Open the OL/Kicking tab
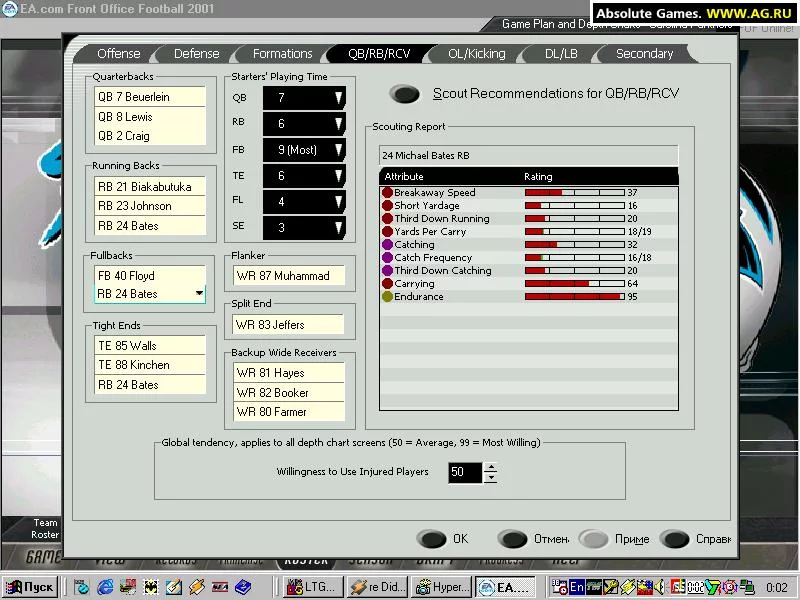This screenshot has width=800, height=600. pyautogui.click(x=477, y=54)
